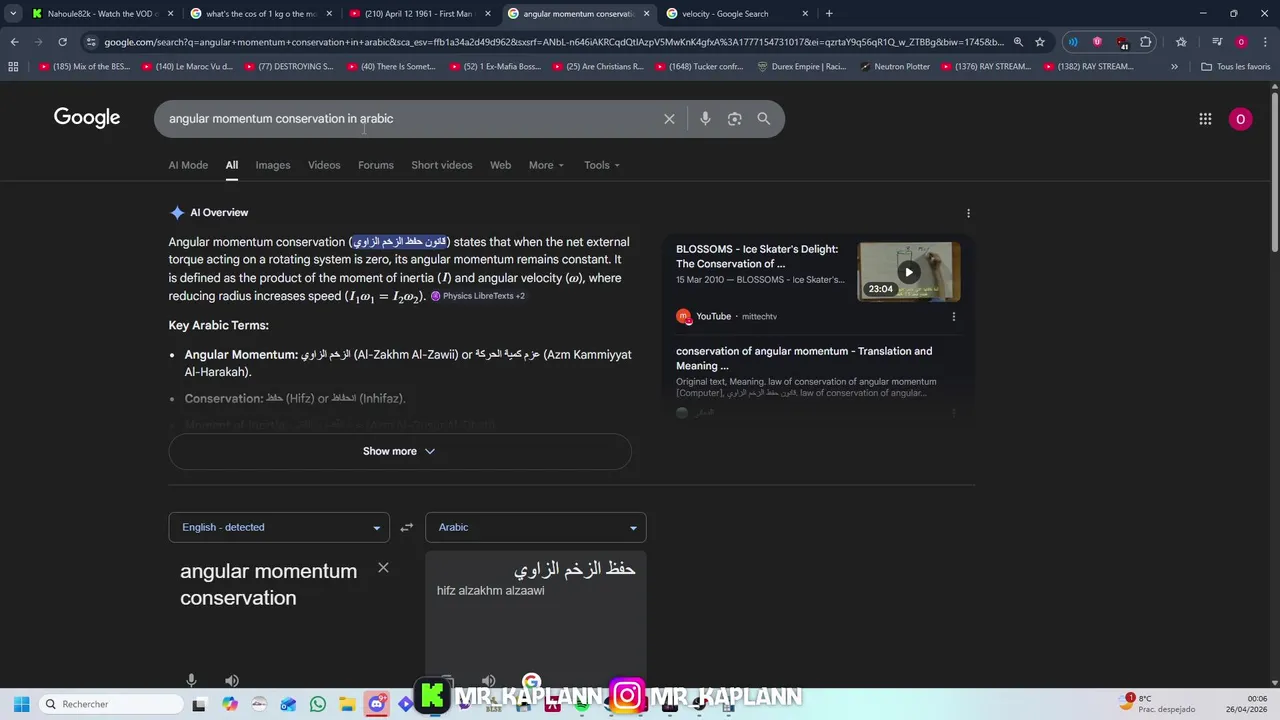Open the source language dropdown
The height and width of the screenshot is (720, 1280).
pos(279,527)
